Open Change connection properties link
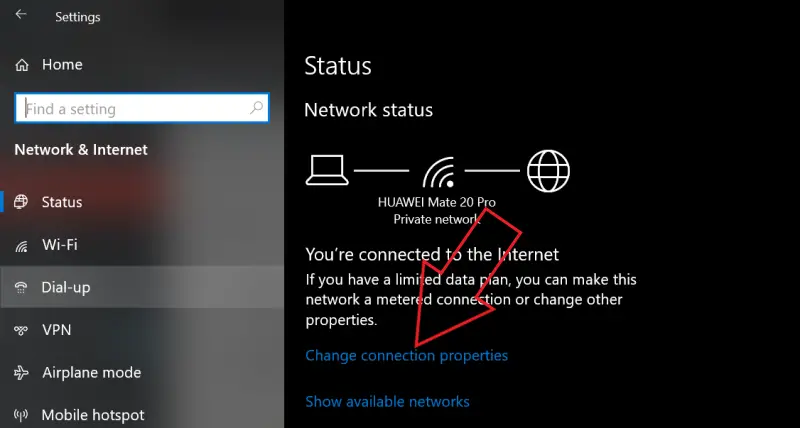This screenshot has height=428, width=800. [x=407, y=355]
